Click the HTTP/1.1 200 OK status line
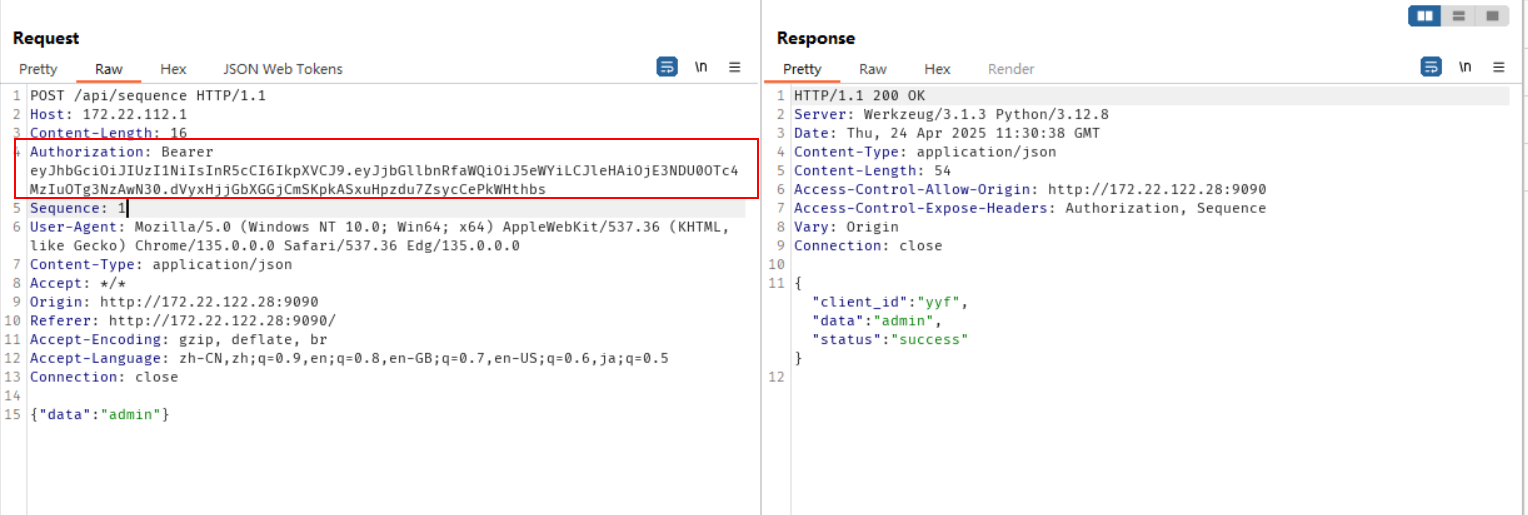1528x515 pixels. coord(860,96)
